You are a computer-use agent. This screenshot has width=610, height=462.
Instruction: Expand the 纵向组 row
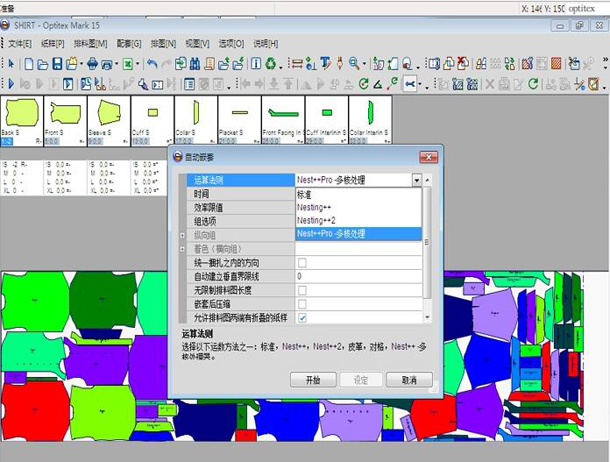(x=182, y=235)
